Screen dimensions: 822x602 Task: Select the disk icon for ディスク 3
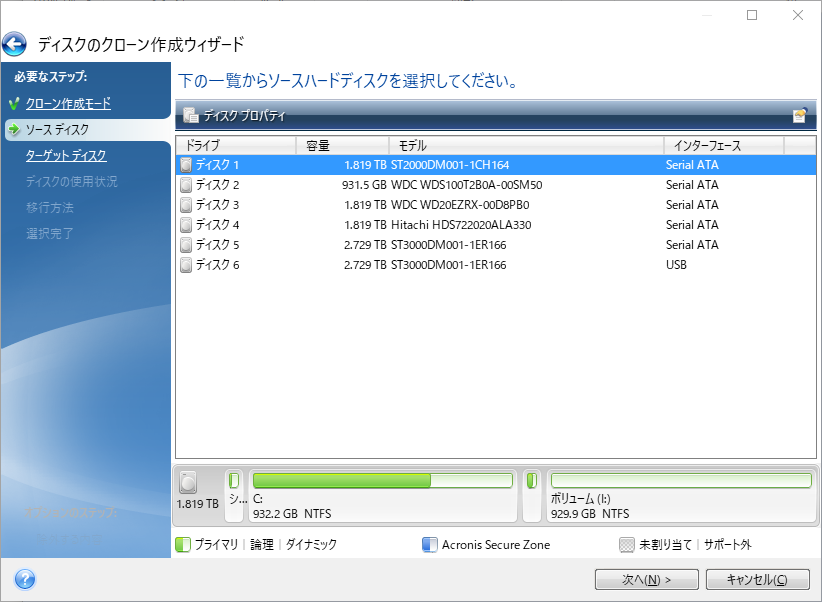(x=186, y=205)
